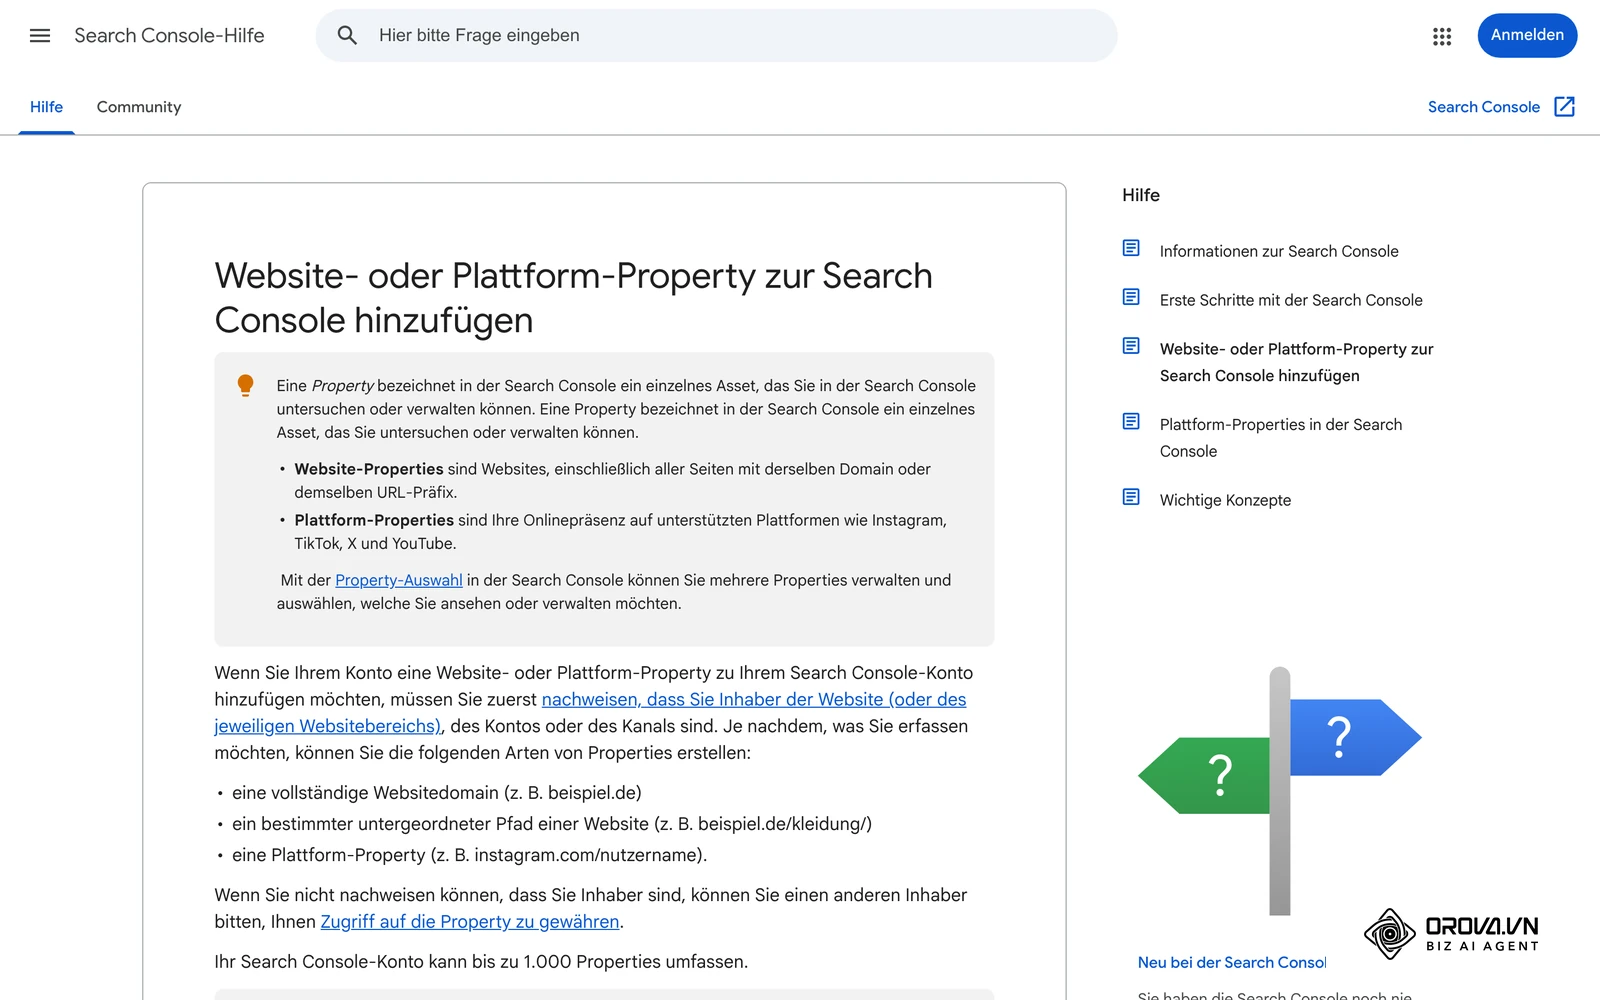
Task: Open the hamburger main menu
Action: pos(40,36)
